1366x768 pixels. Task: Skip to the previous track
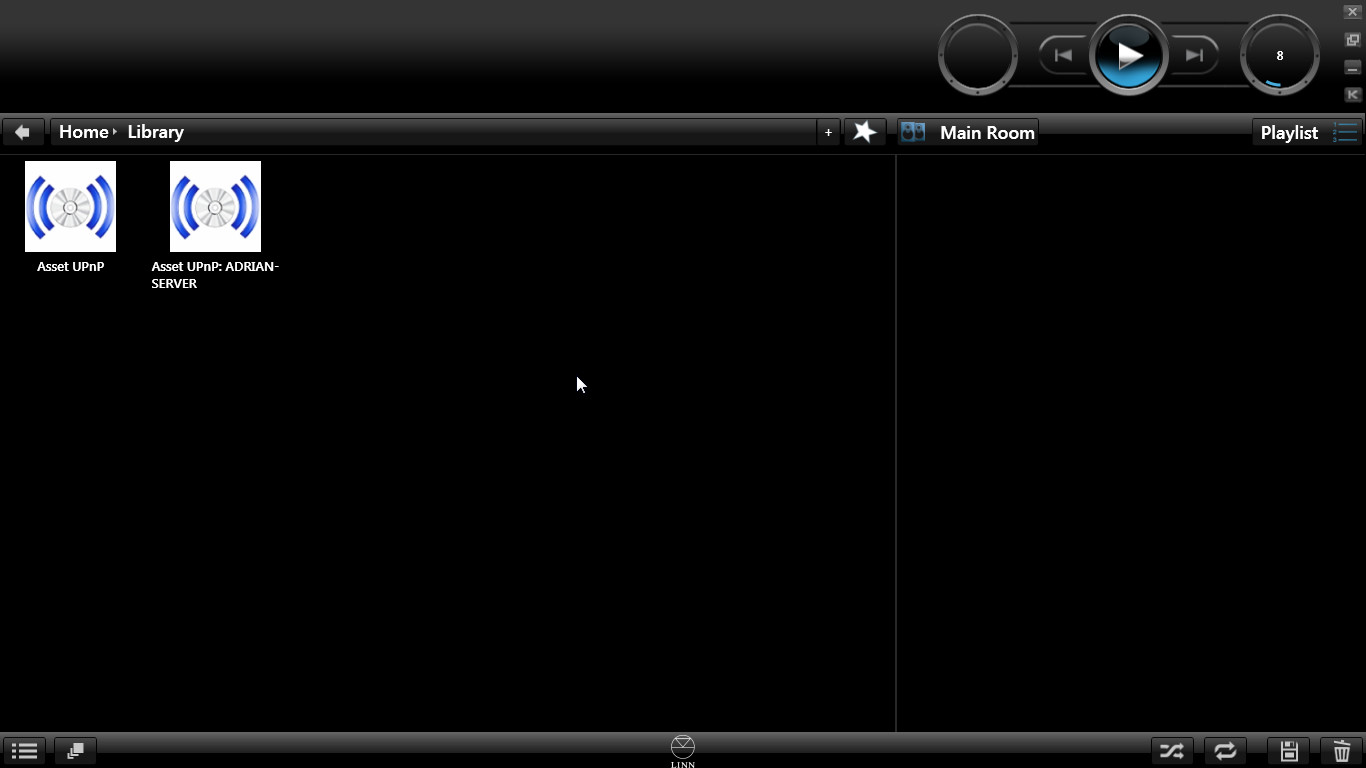[1063, 55]
